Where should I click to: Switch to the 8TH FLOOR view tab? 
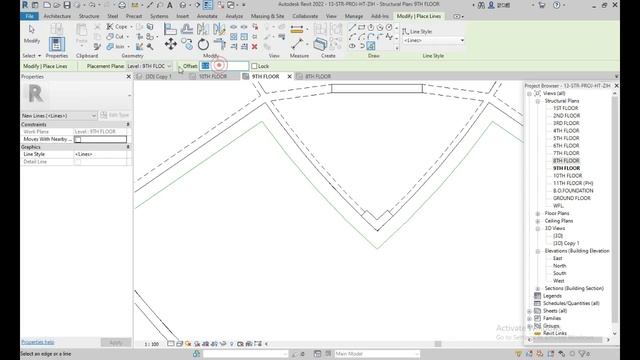point(318,76)
